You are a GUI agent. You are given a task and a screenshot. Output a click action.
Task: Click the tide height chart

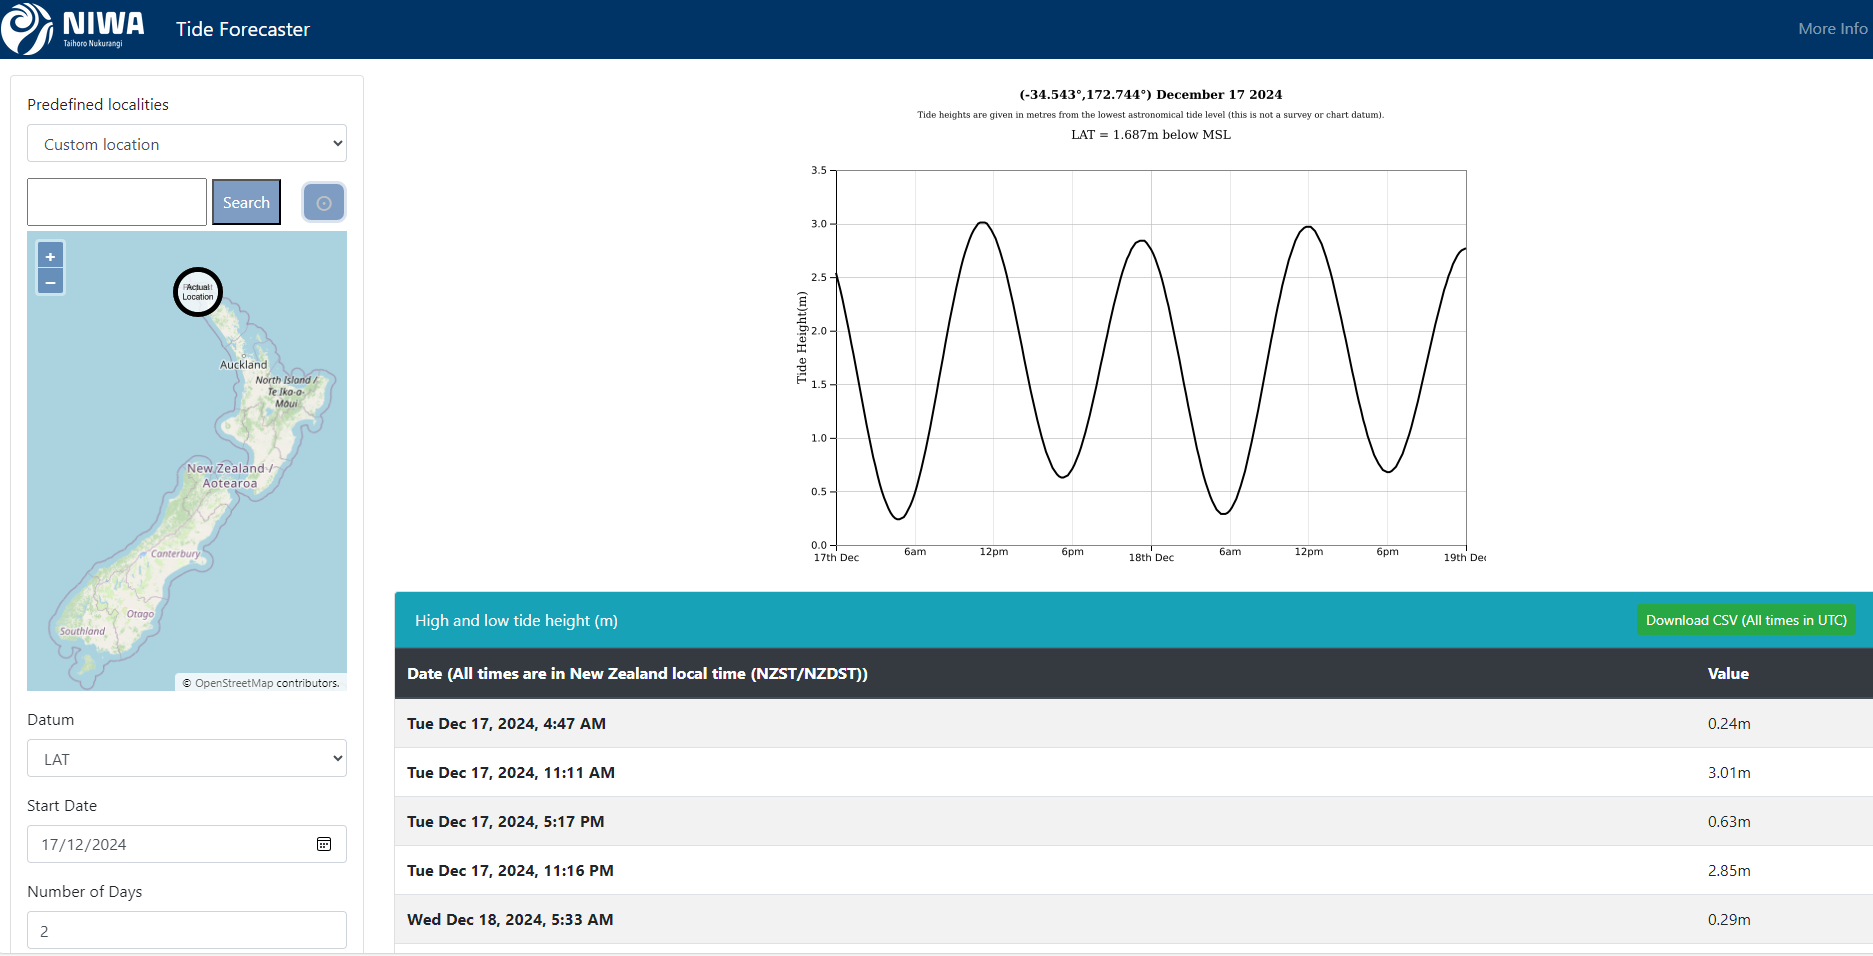click(x=1151, y=358)
